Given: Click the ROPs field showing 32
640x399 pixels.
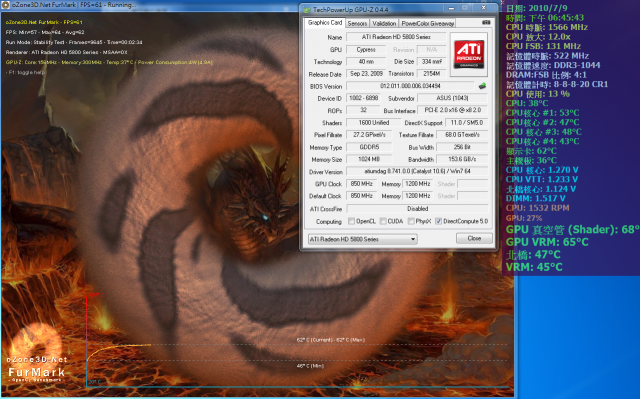Looking at the screenshot, I should click(364, 110).
